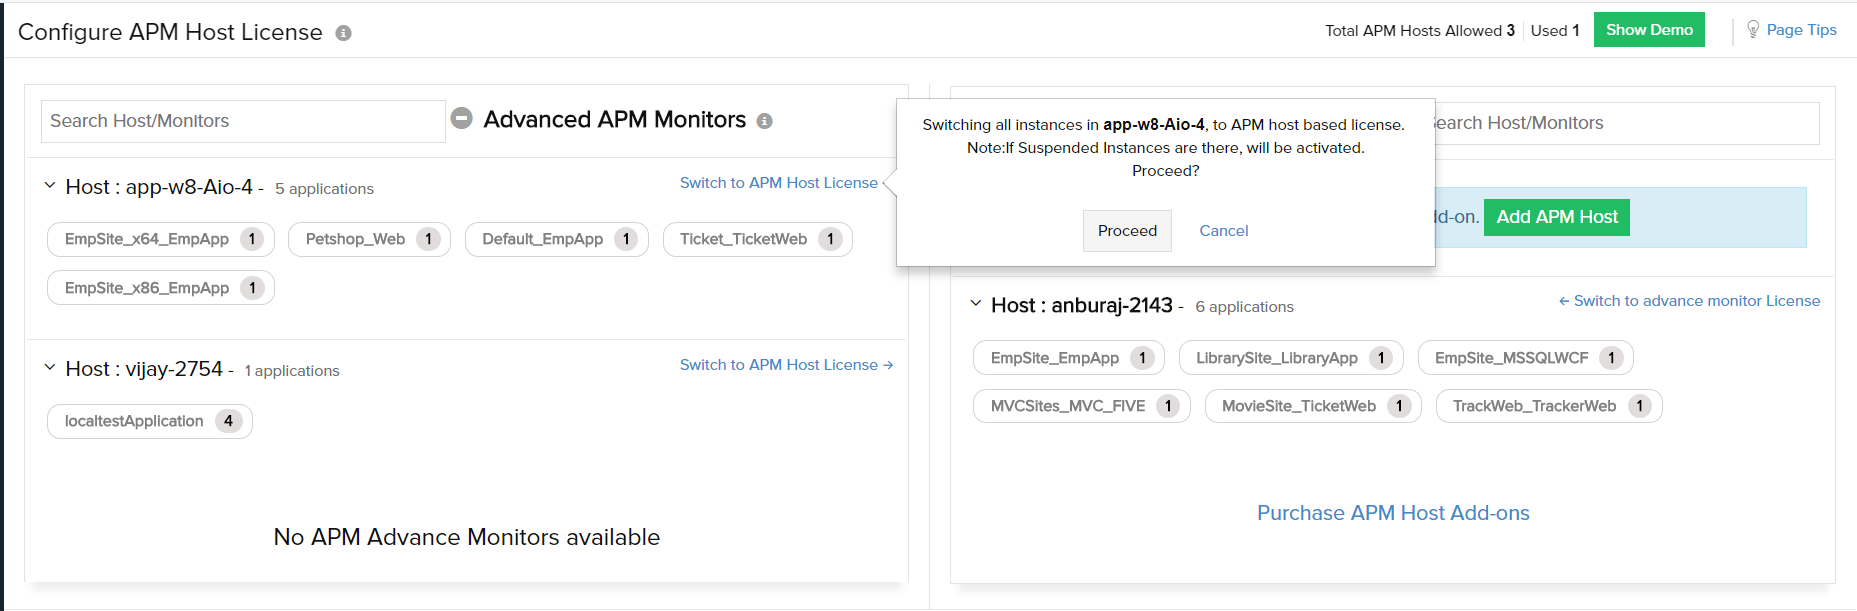Click the Show Demo button
Image resolution: width=1857 pixels, height=611 pixels.
coord(1648,30)
